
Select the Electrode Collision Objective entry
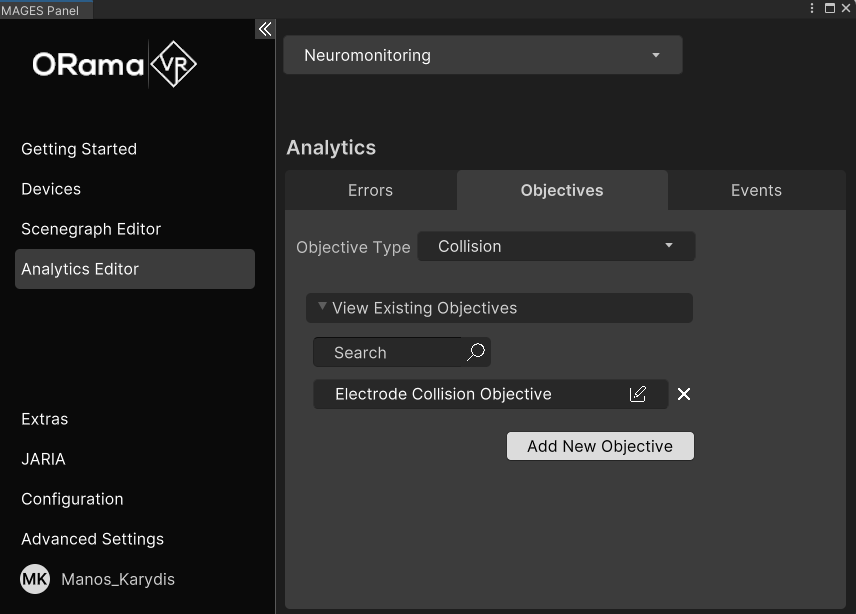pos(443,394)
